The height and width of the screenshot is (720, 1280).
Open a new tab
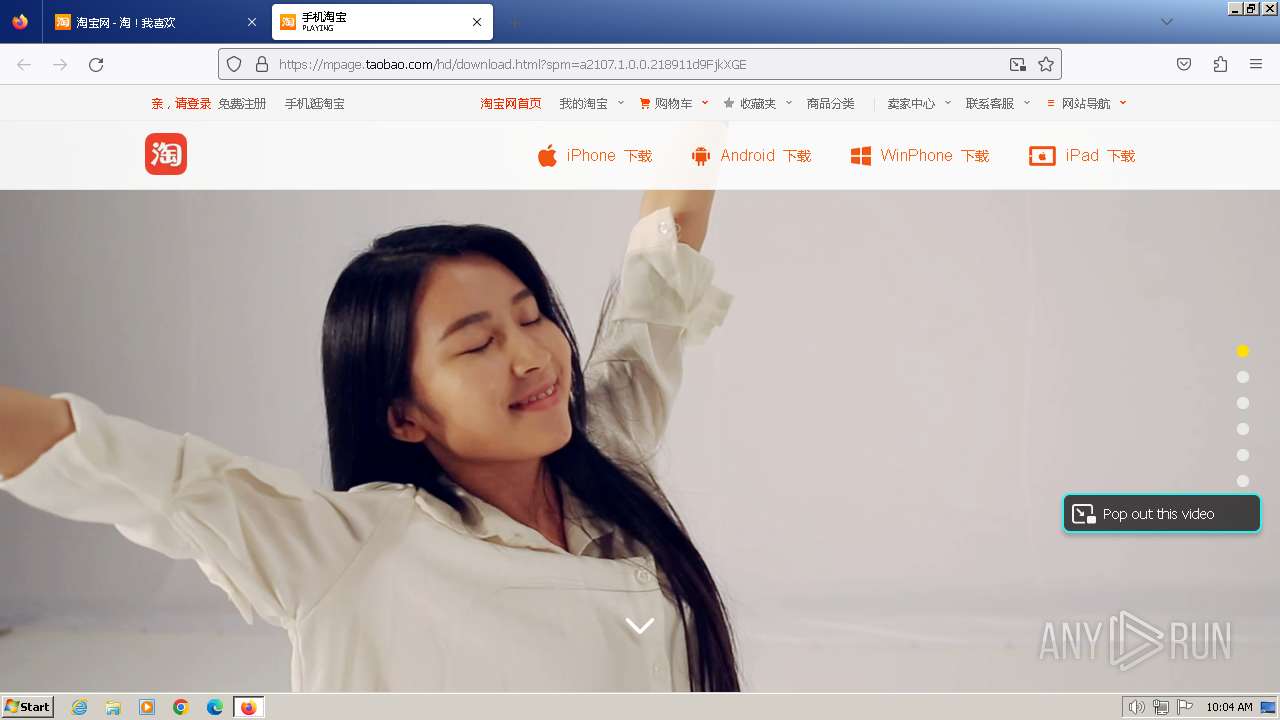(x=514, y=22)
